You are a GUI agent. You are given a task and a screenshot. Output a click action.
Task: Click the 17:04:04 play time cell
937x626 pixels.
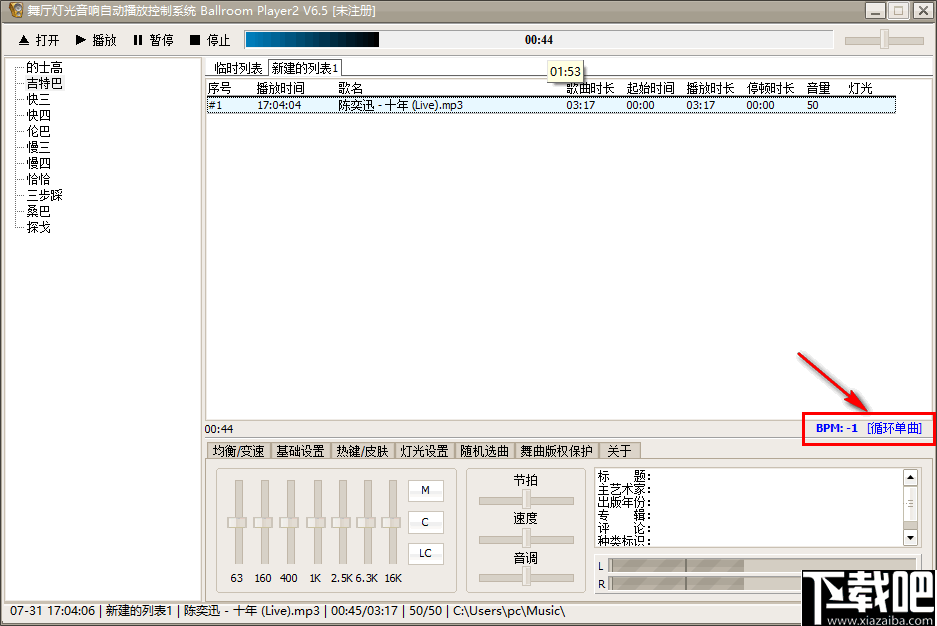coord(279,105)
